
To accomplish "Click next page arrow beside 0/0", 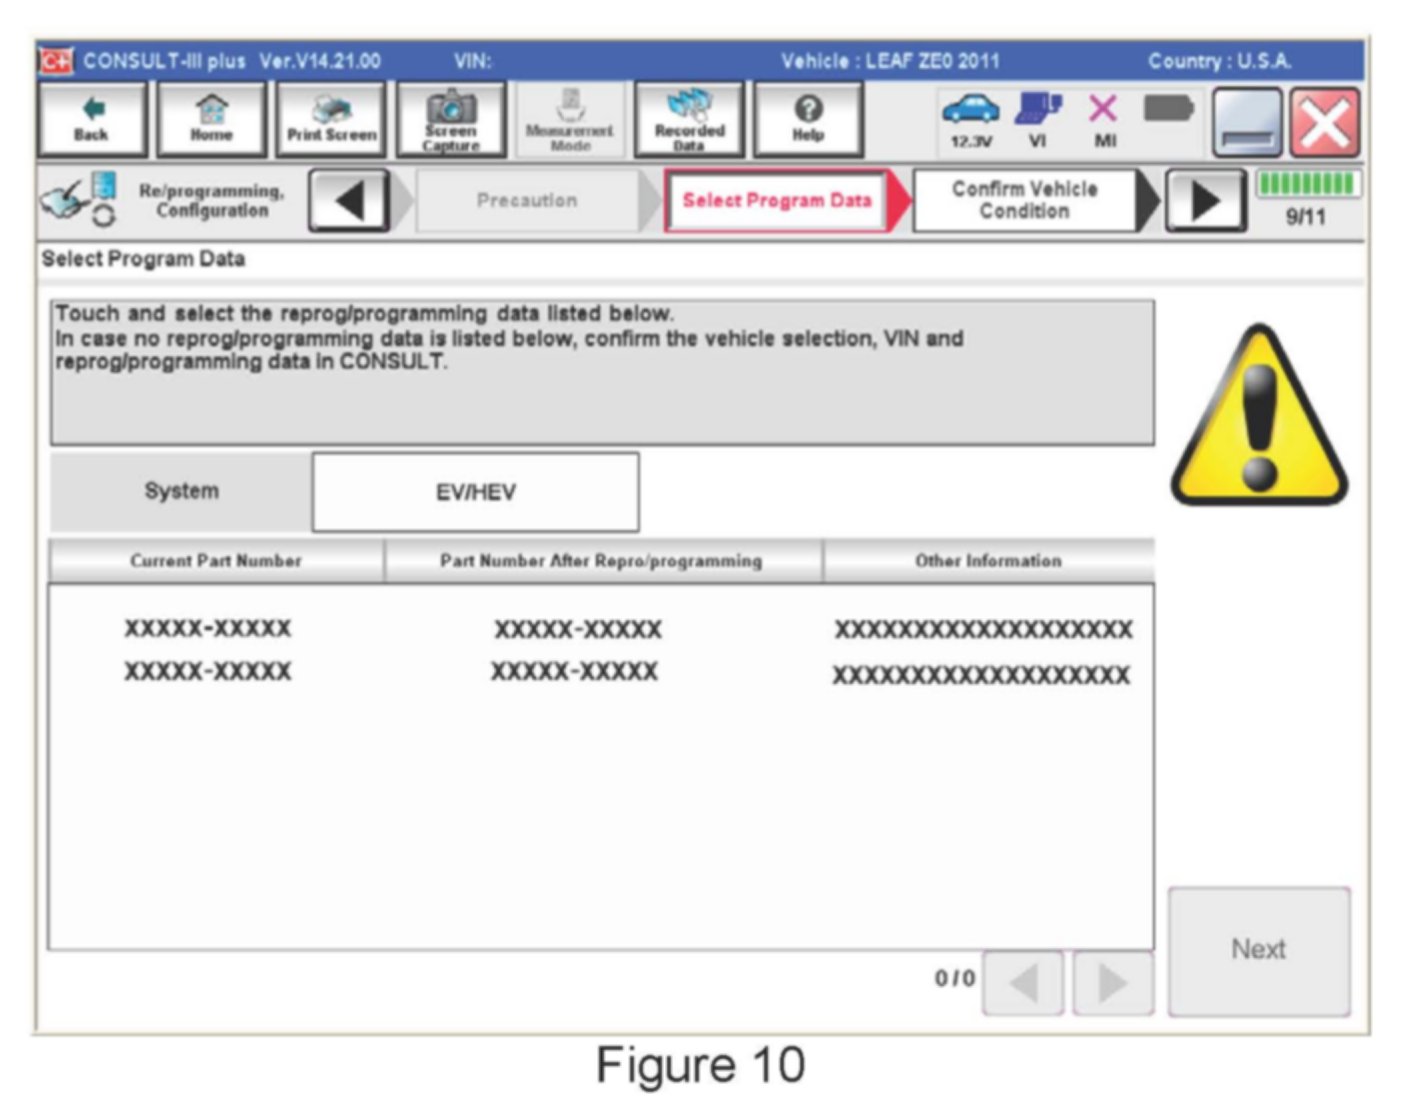I will [1112, 983].
